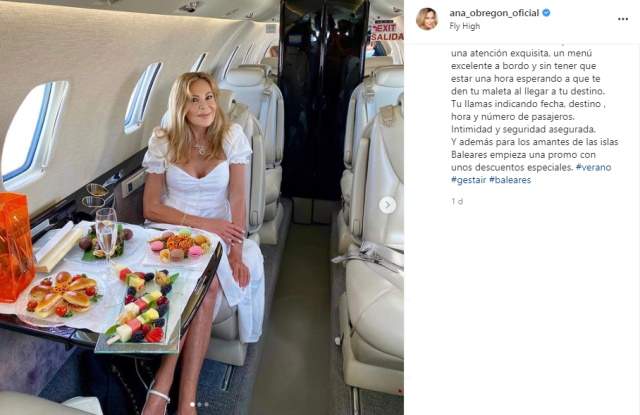Open the ana_obregon_oficial username link
Image resolution: width=640 pixels, height=415 pixels.
pos(494,13)
